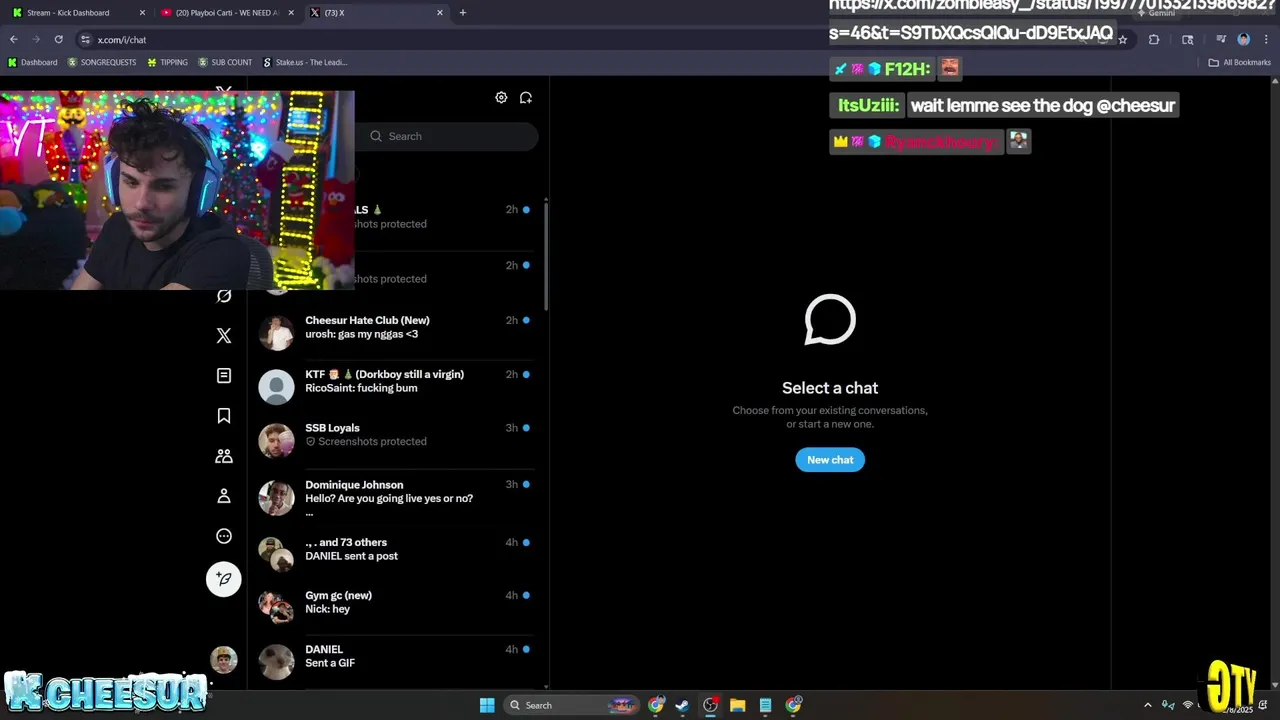
Task: Open the Dashboard bookmark
Action: (33, 62)
